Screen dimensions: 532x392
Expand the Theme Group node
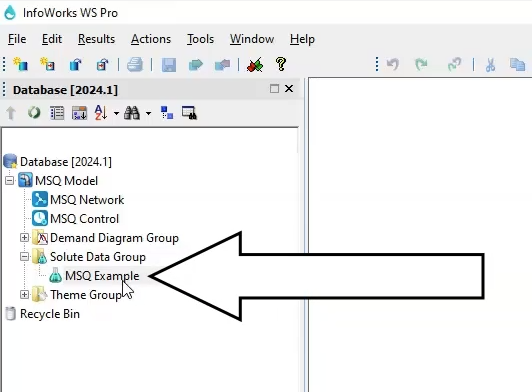tap(24, 294)
